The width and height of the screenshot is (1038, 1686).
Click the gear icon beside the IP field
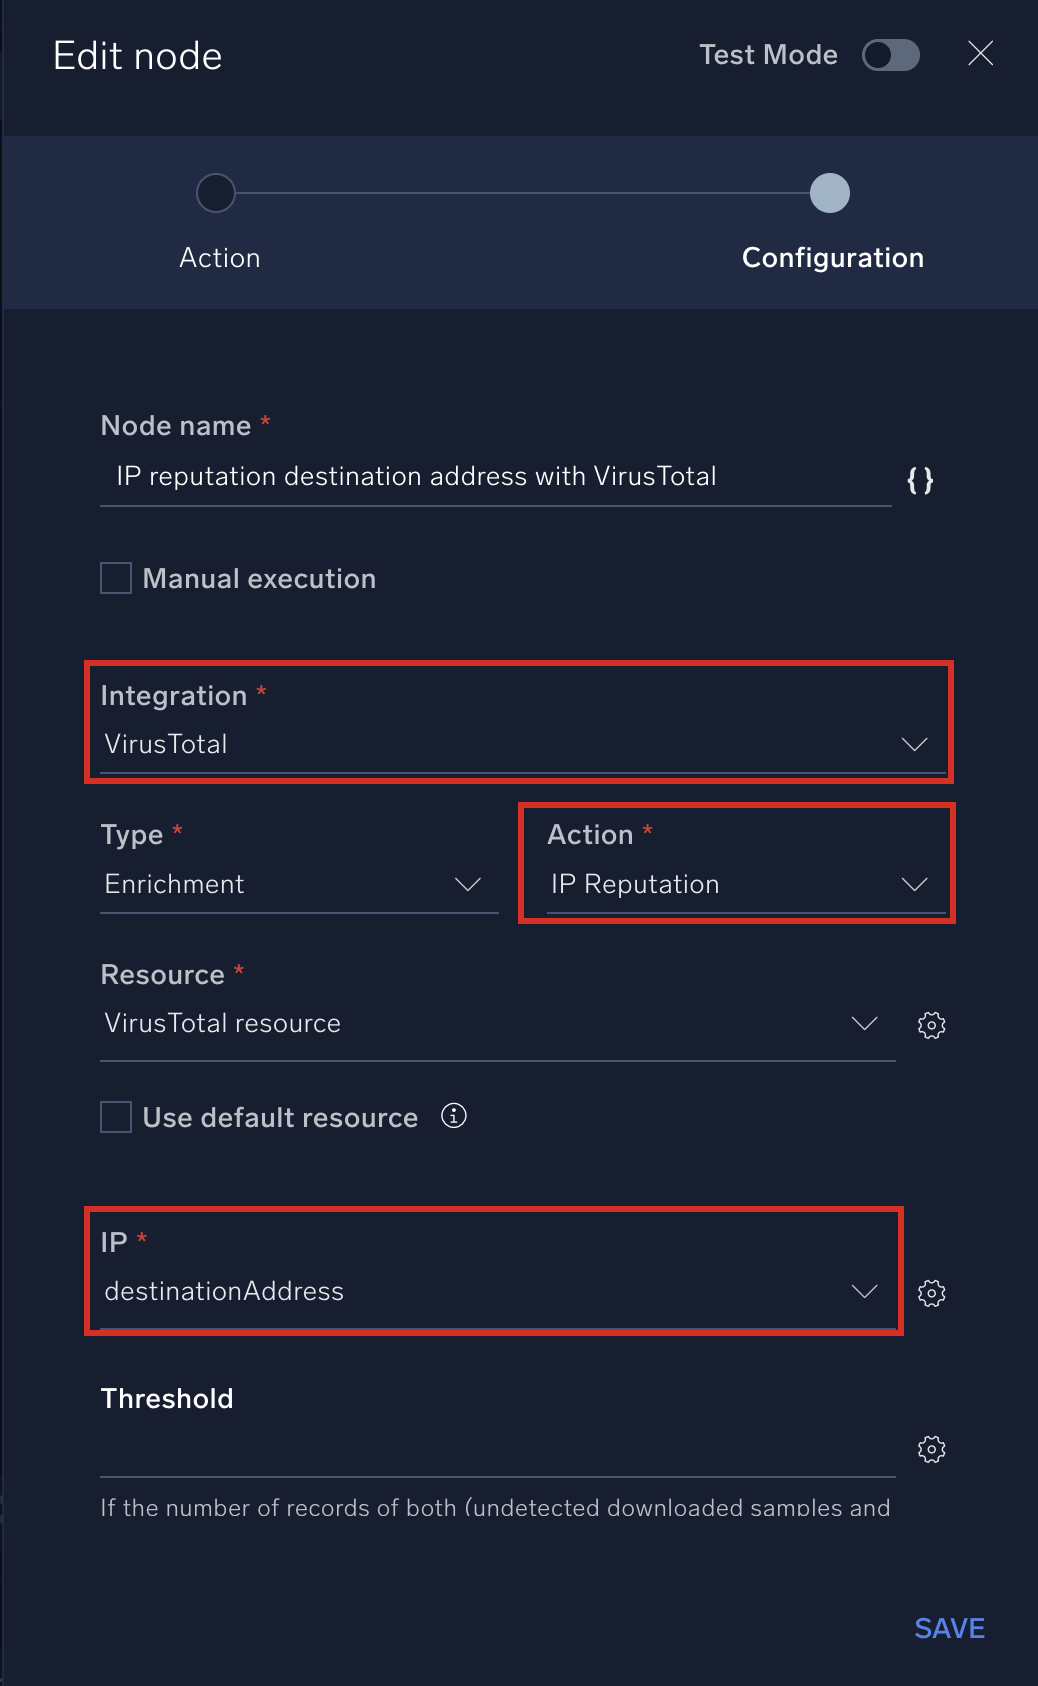pos(931,1292)
